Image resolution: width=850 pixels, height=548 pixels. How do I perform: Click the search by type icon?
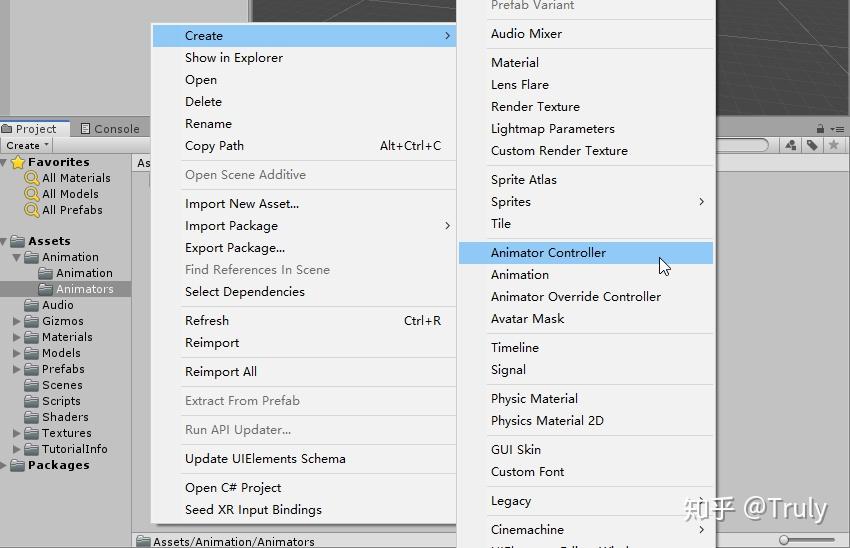click(x=791, y=145)
